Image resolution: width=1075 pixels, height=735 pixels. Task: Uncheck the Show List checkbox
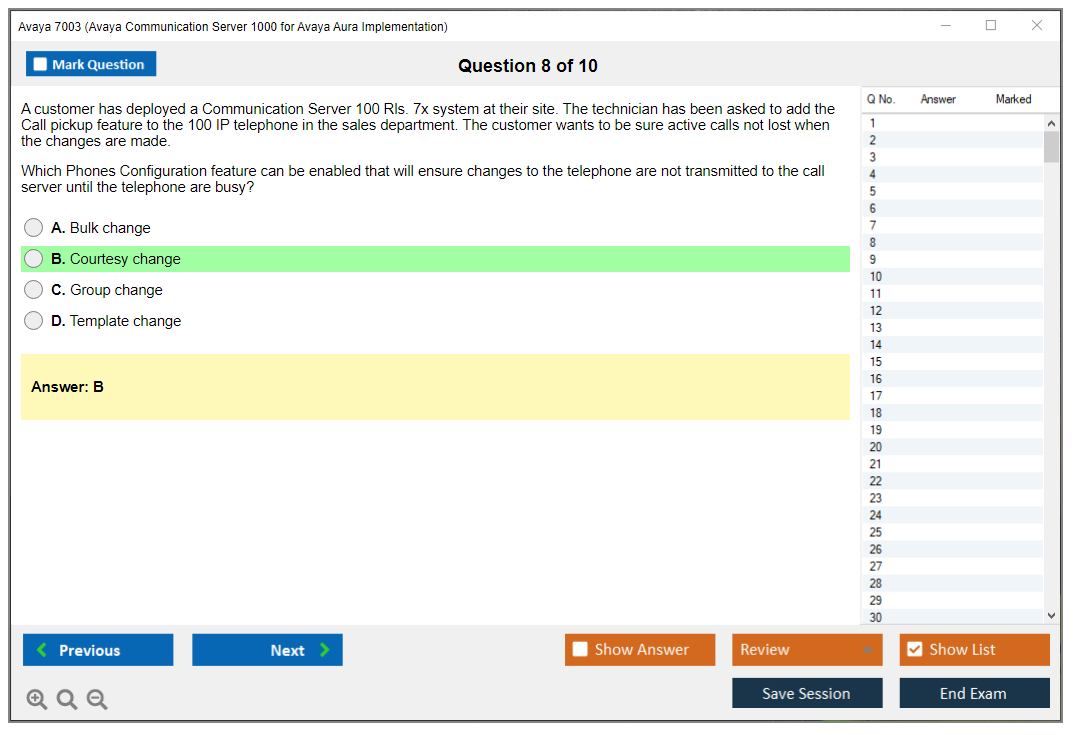[914, 650]
